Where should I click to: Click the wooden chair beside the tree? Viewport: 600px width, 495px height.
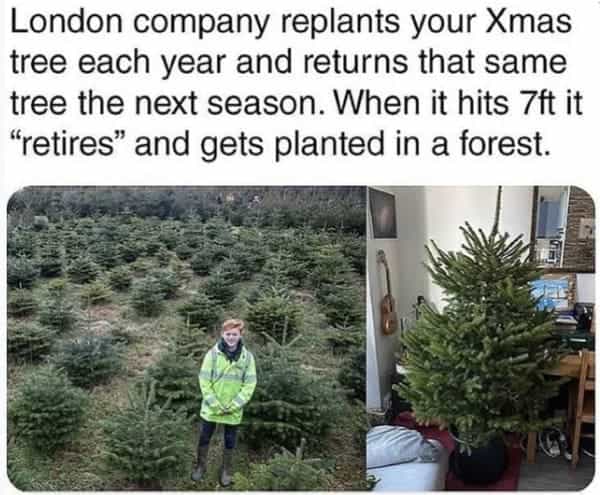[580, 405]
